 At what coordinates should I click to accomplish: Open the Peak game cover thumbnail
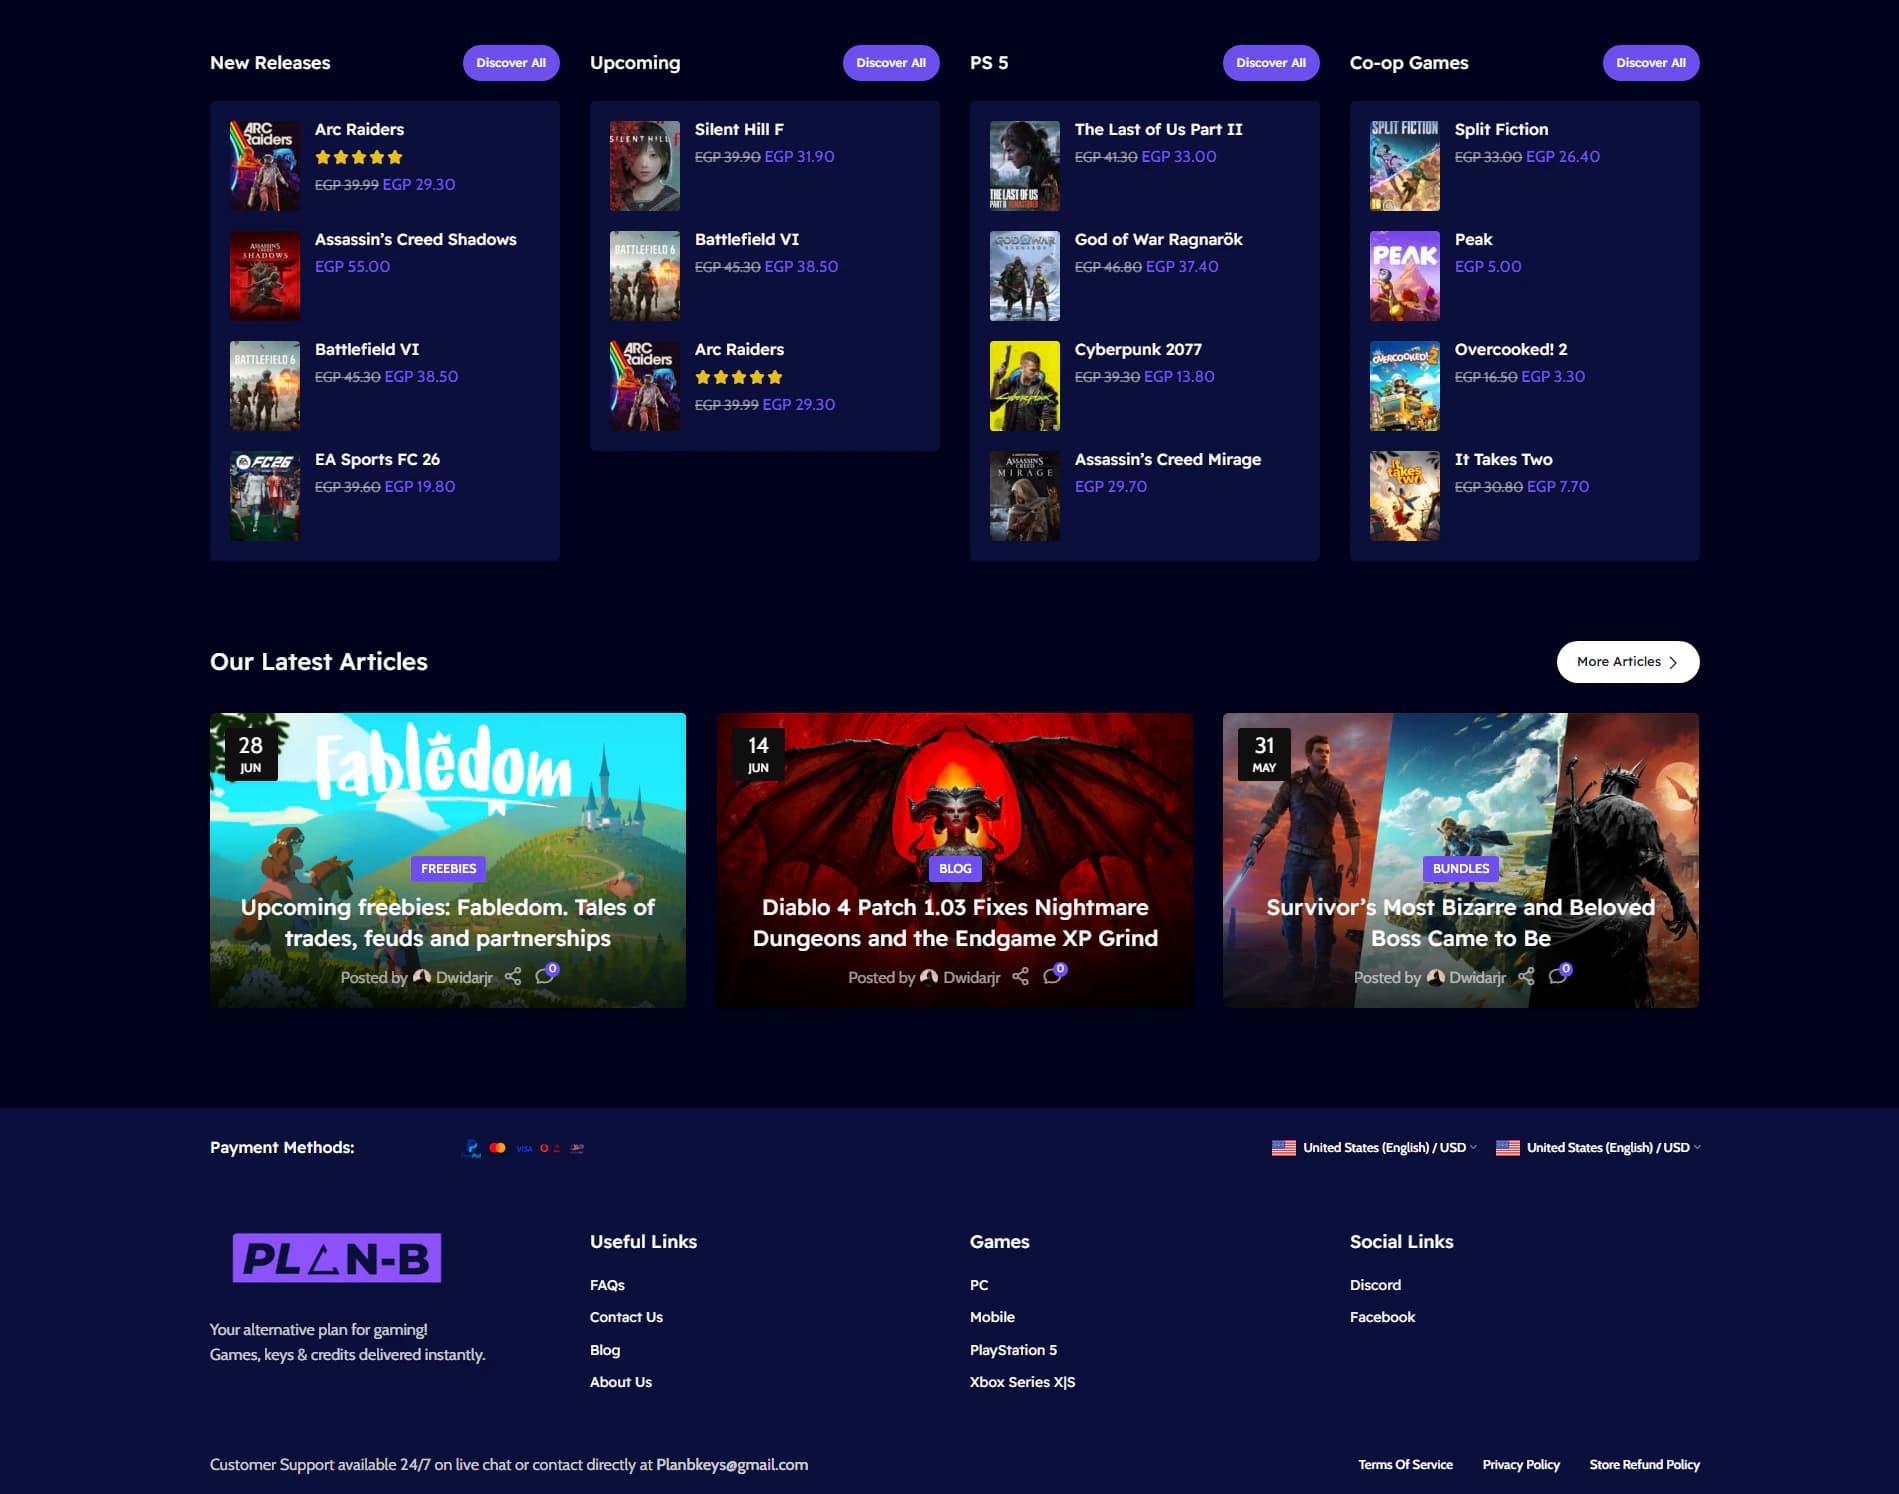(x=1405, y=276)
